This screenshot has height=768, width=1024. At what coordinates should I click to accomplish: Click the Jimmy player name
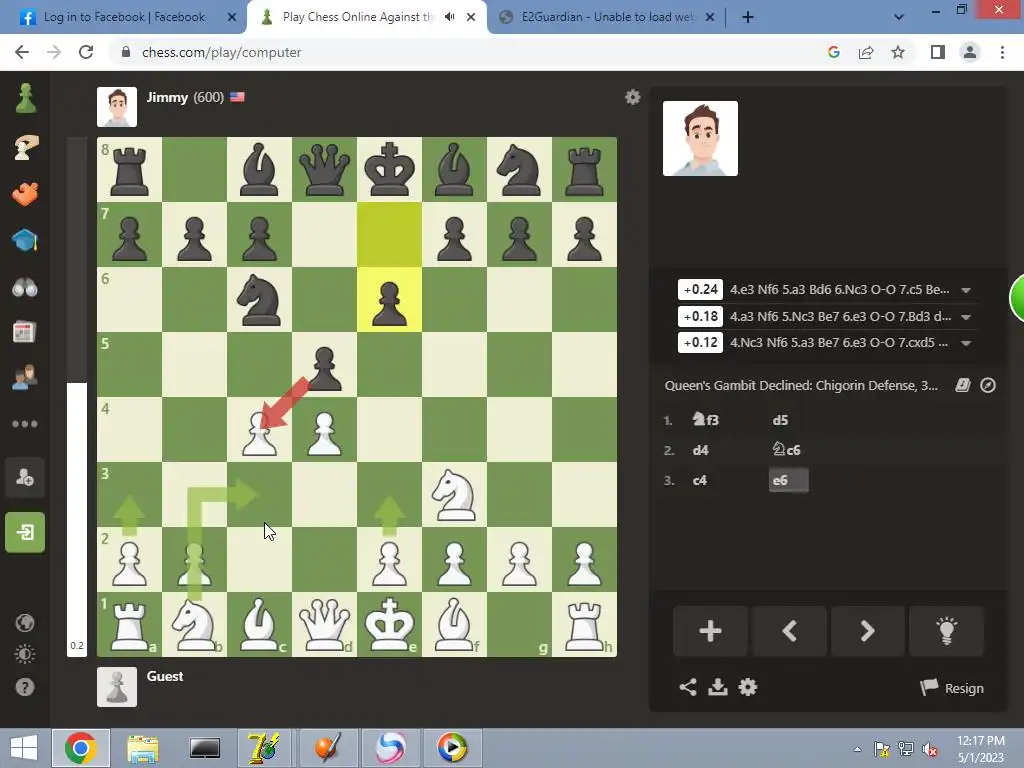167,97
